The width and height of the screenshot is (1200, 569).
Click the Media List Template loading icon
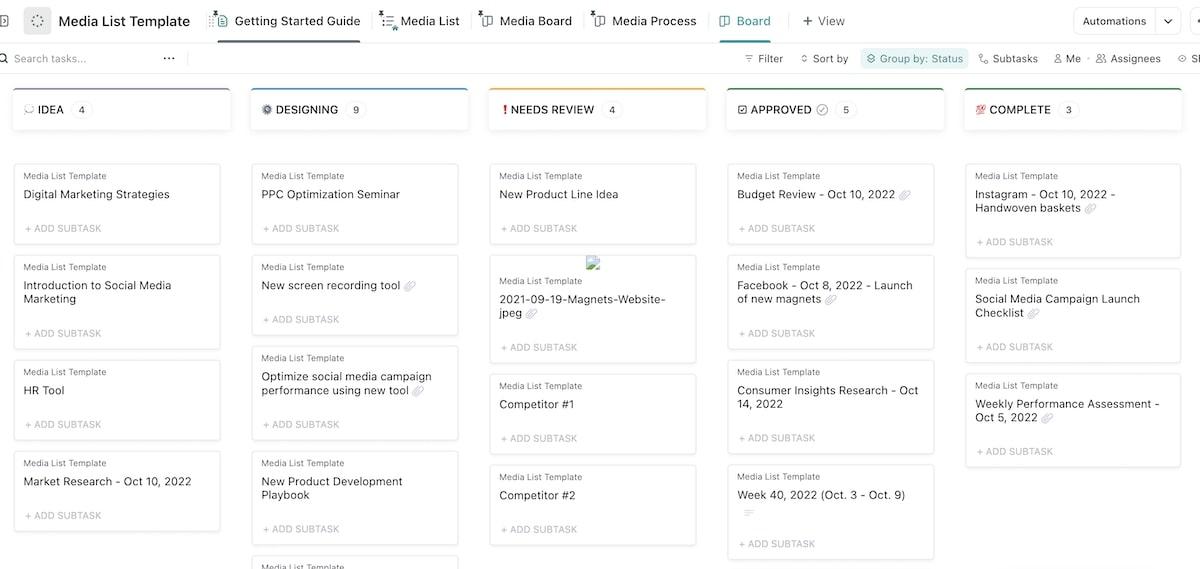(x=37, y=21)
